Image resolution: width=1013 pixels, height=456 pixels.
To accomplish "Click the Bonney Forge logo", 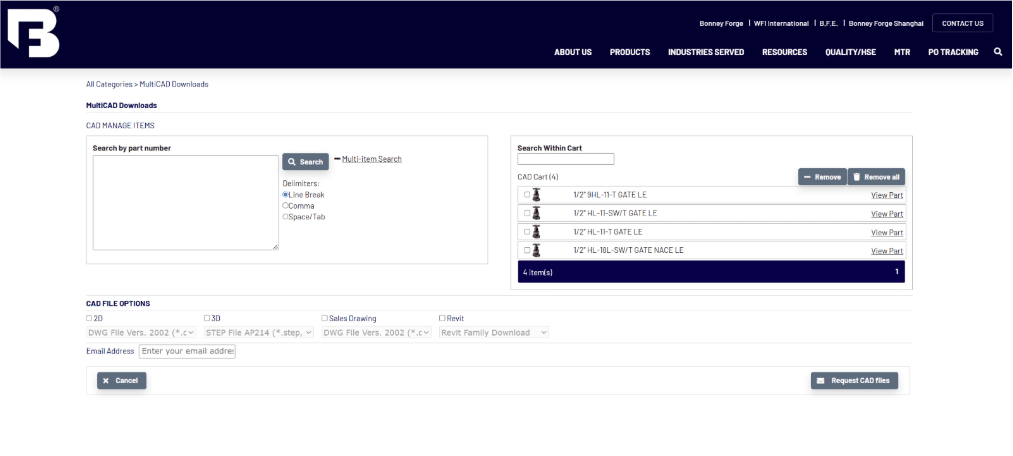I will tap(33, 32).
